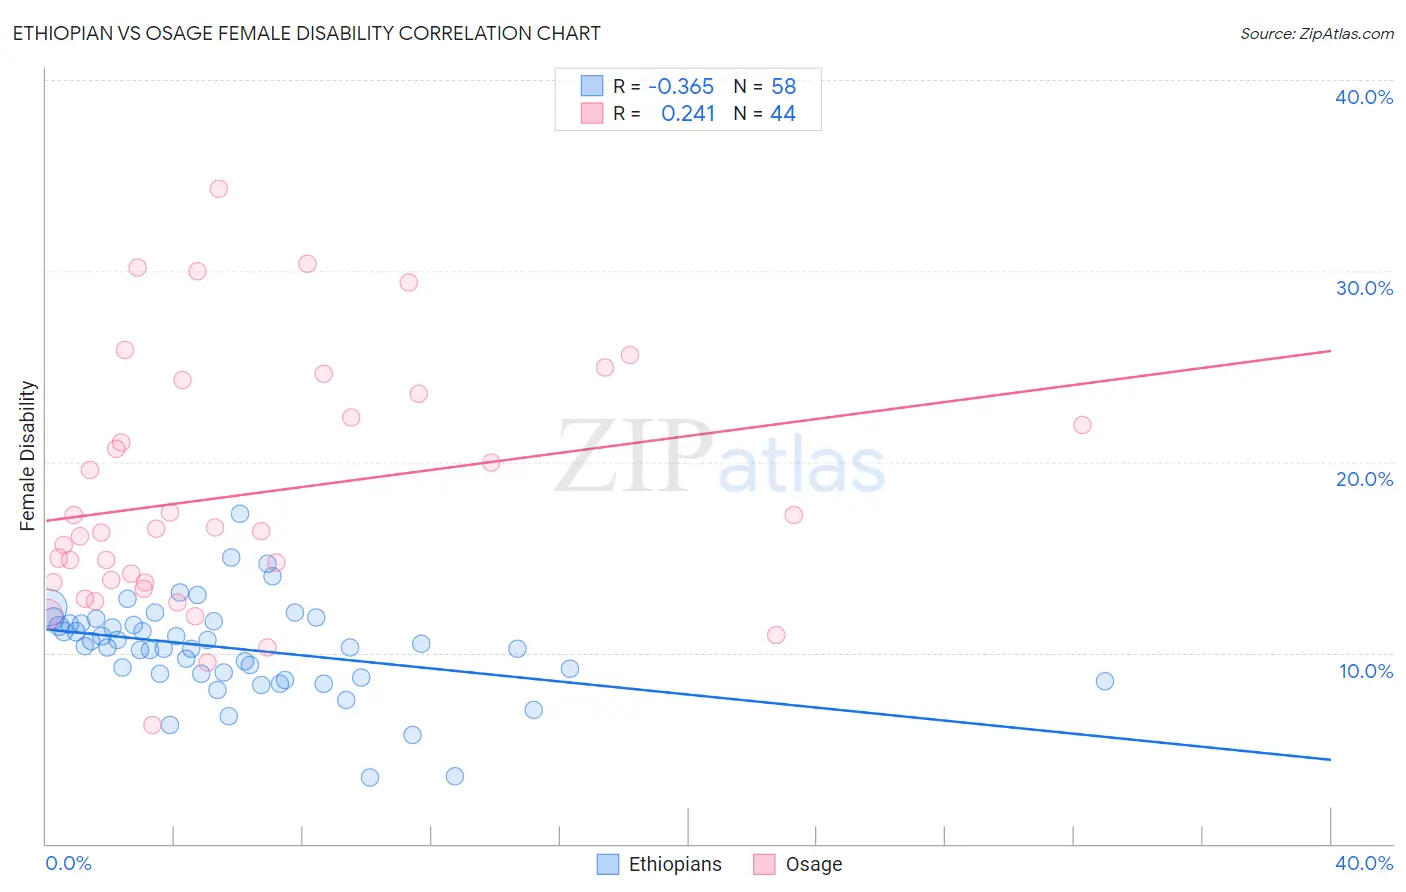Click the 10.0% y-axis label

pyautogui.click(x=1366, y=671)
